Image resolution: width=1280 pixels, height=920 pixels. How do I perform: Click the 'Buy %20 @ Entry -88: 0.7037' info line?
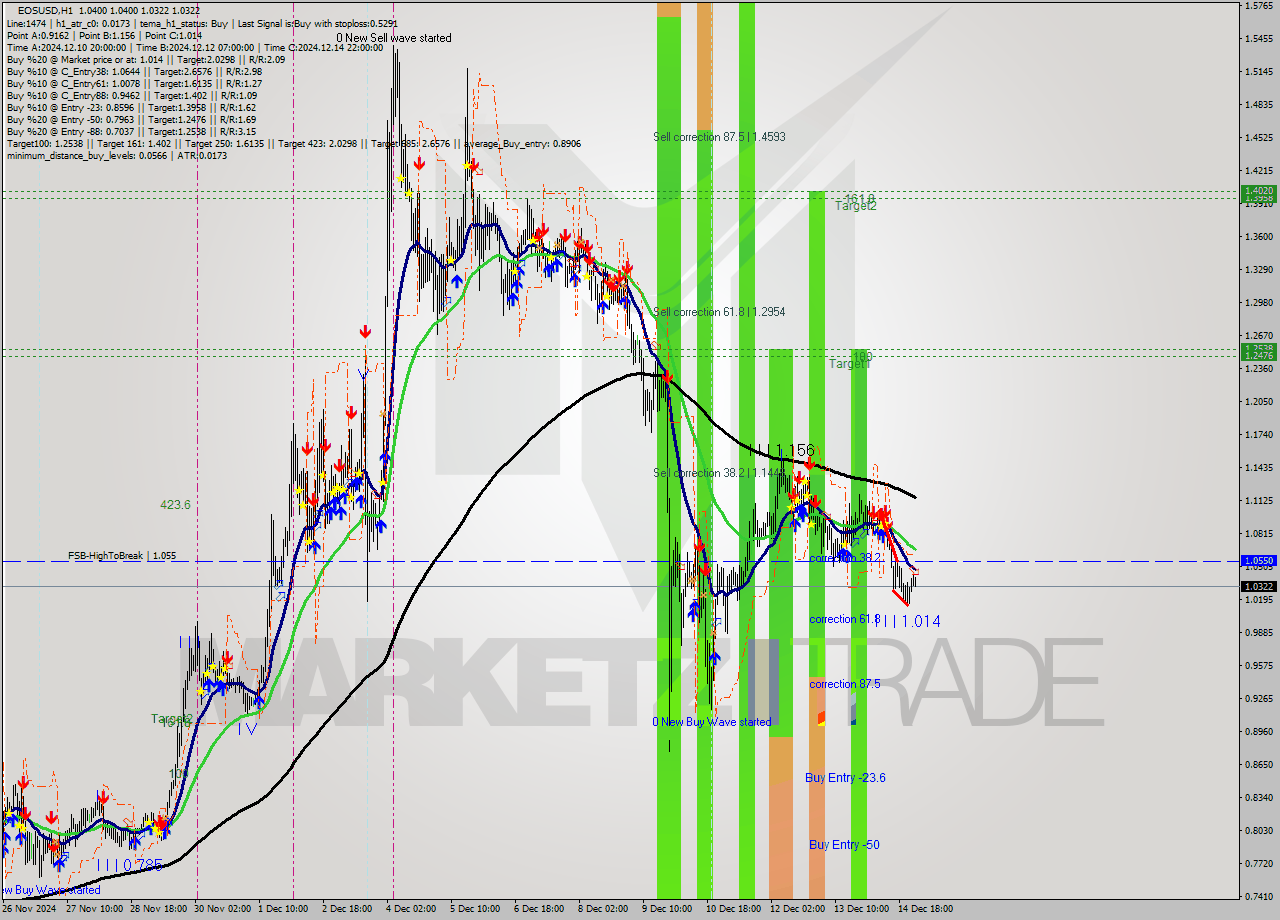coord(131,131)
